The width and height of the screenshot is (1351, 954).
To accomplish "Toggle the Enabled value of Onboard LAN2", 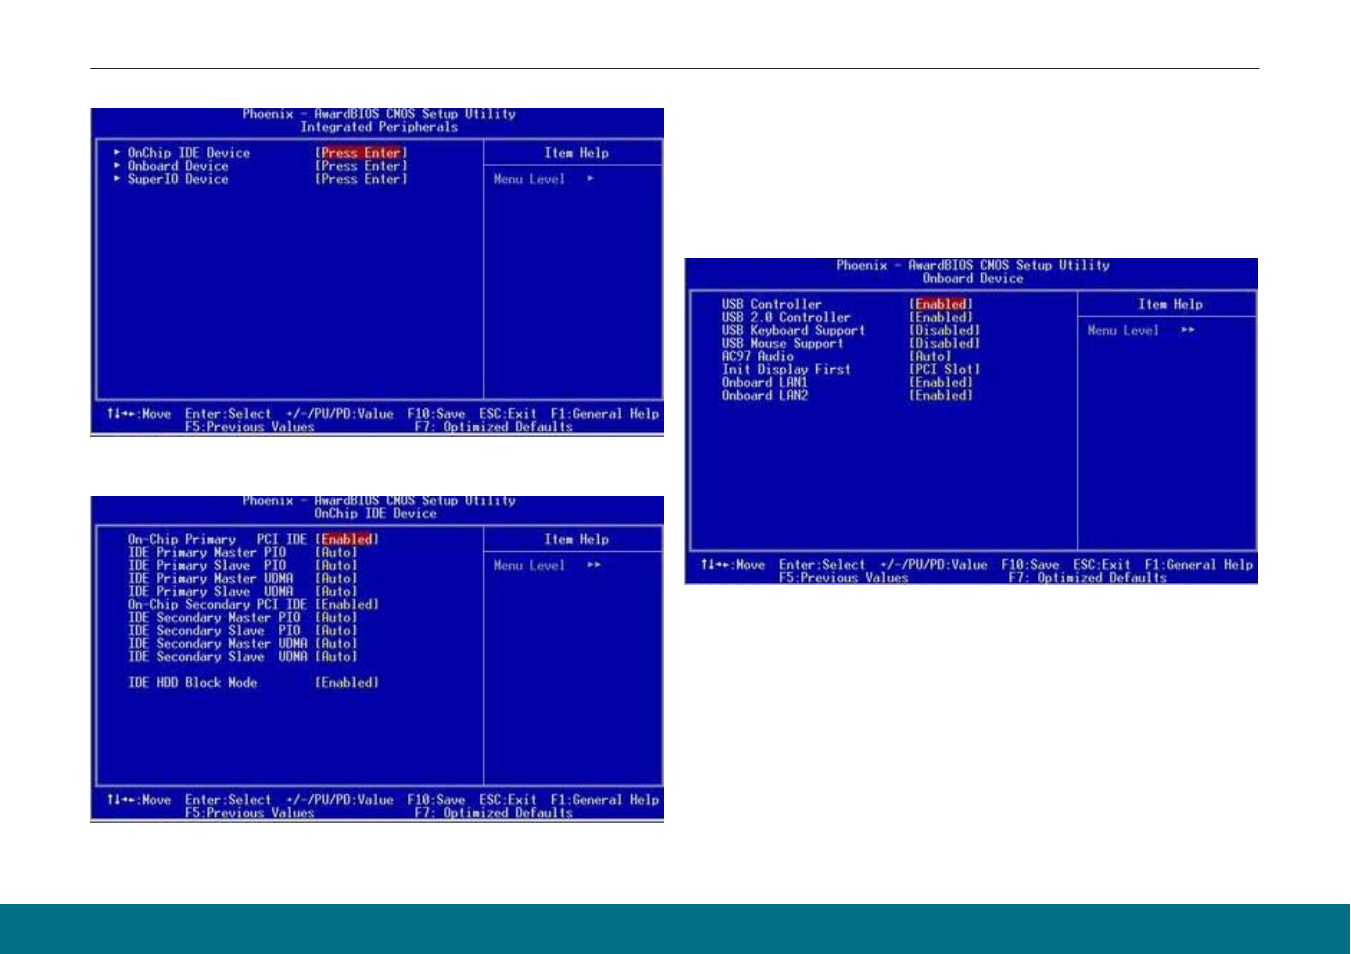I will [941, 395].
